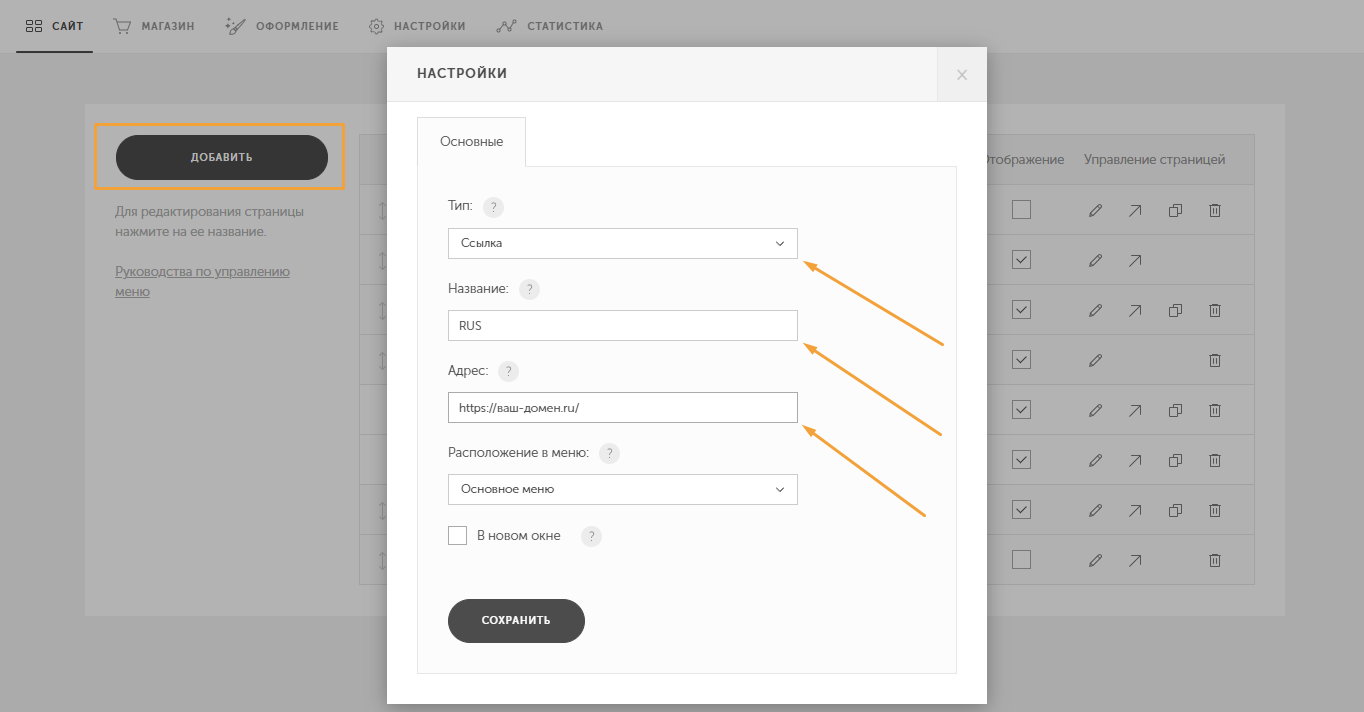
Task: Click help icon beside Расположение в меню
Action: 609,453
